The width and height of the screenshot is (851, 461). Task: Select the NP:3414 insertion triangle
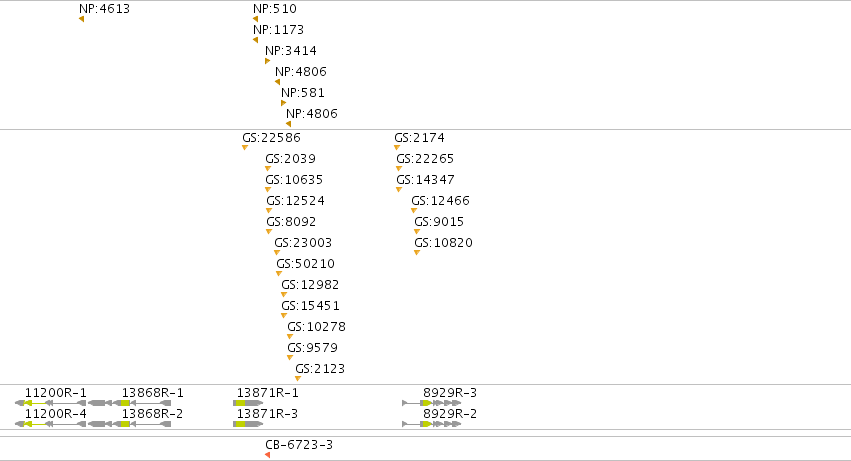click(268, 61)
